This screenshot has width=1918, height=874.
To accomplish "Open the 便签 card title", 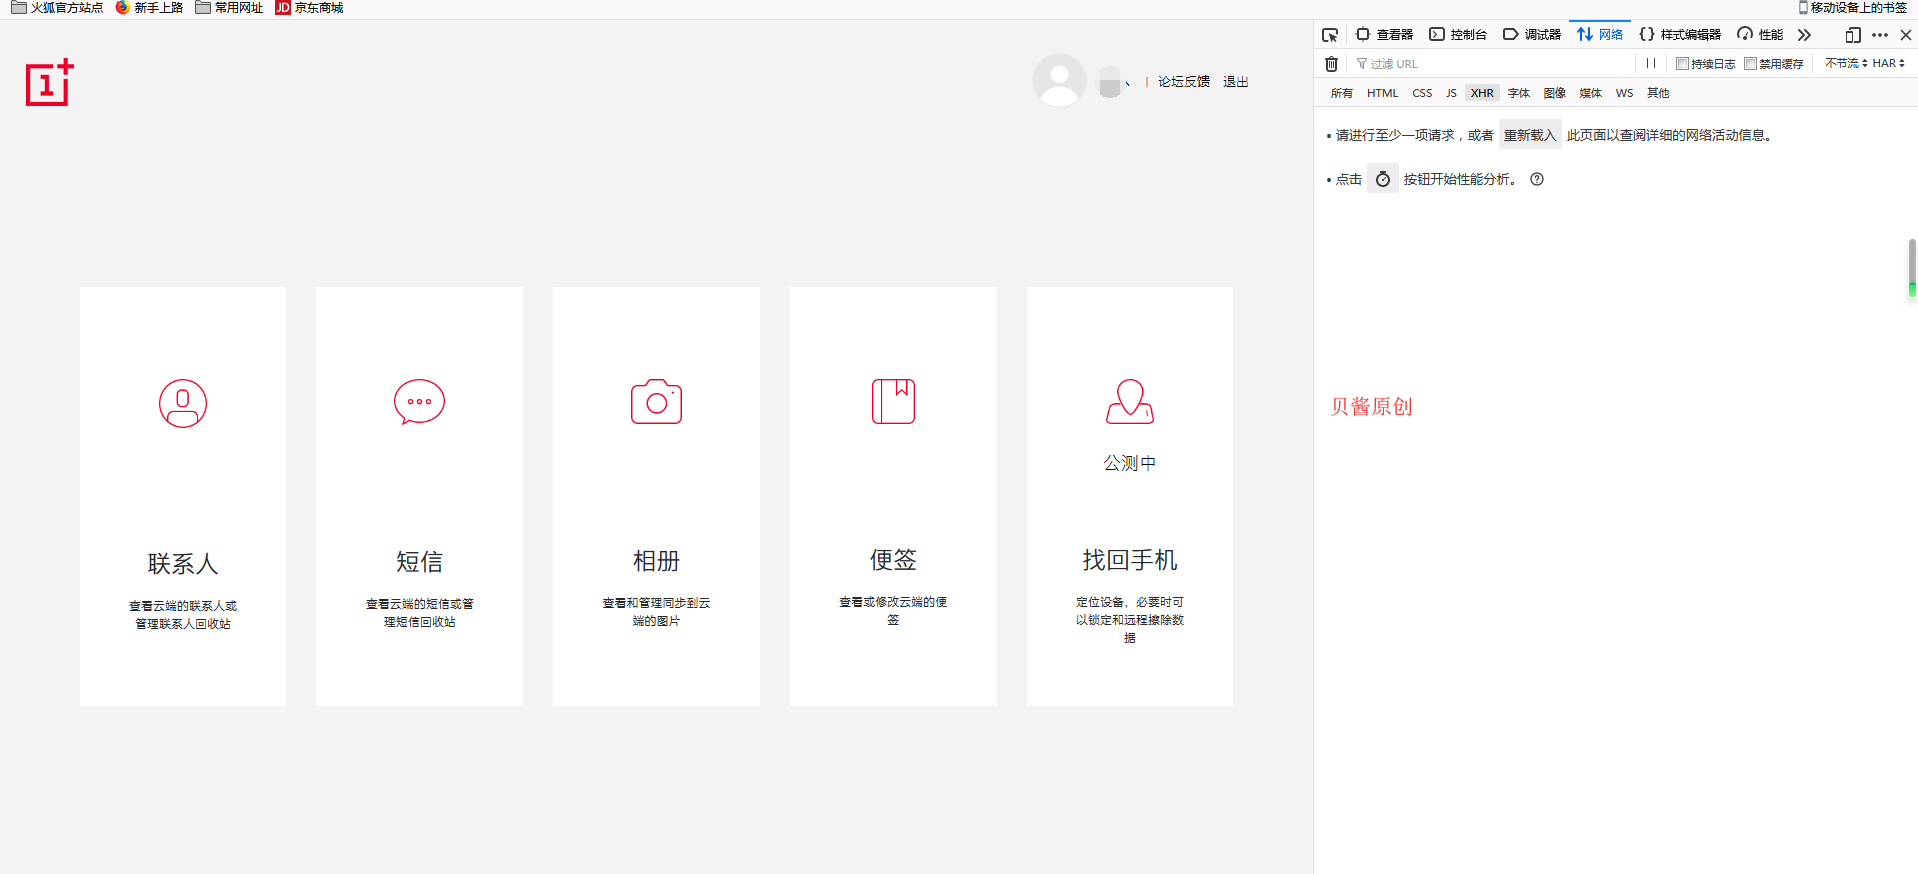I will (x=893, y=560).
